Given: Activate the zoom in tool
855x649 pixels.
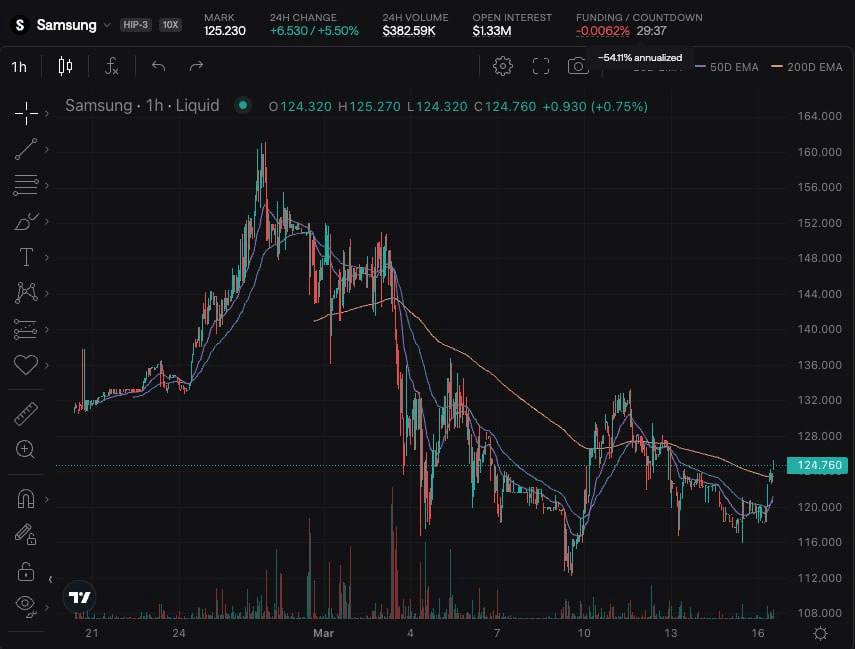Looking at the screenshot, I should pos(26,449).
